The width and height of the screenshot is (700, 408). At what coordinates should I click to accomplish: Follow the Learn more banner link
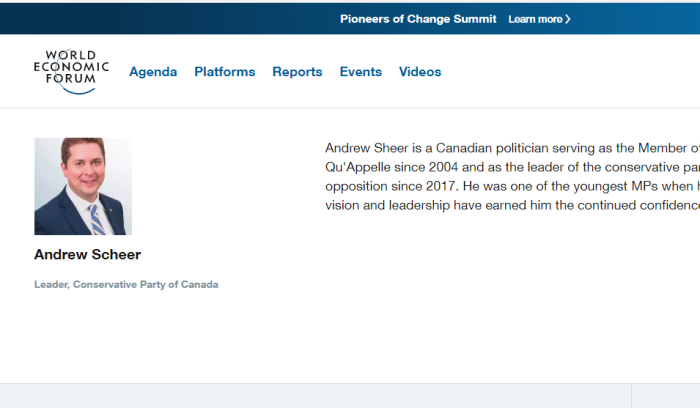(x=539, y=19)
